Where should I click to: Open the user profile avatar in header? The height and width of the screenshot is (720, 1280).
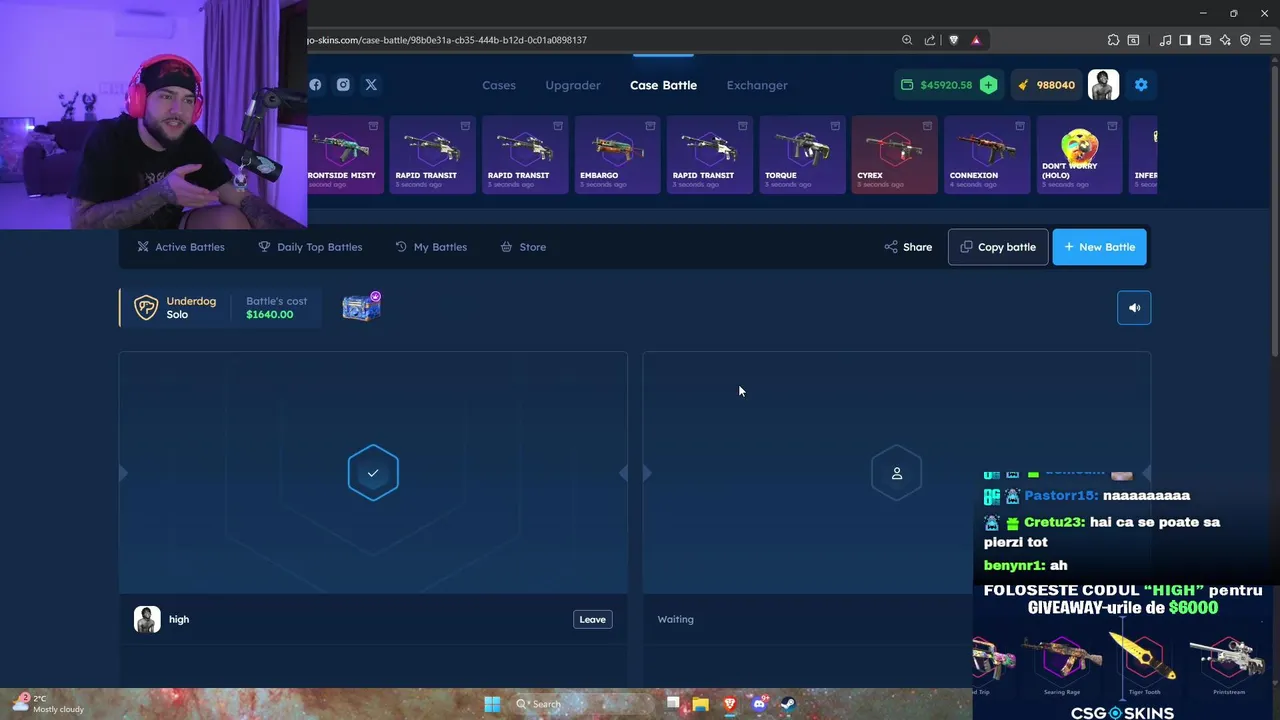[1104, 85]
